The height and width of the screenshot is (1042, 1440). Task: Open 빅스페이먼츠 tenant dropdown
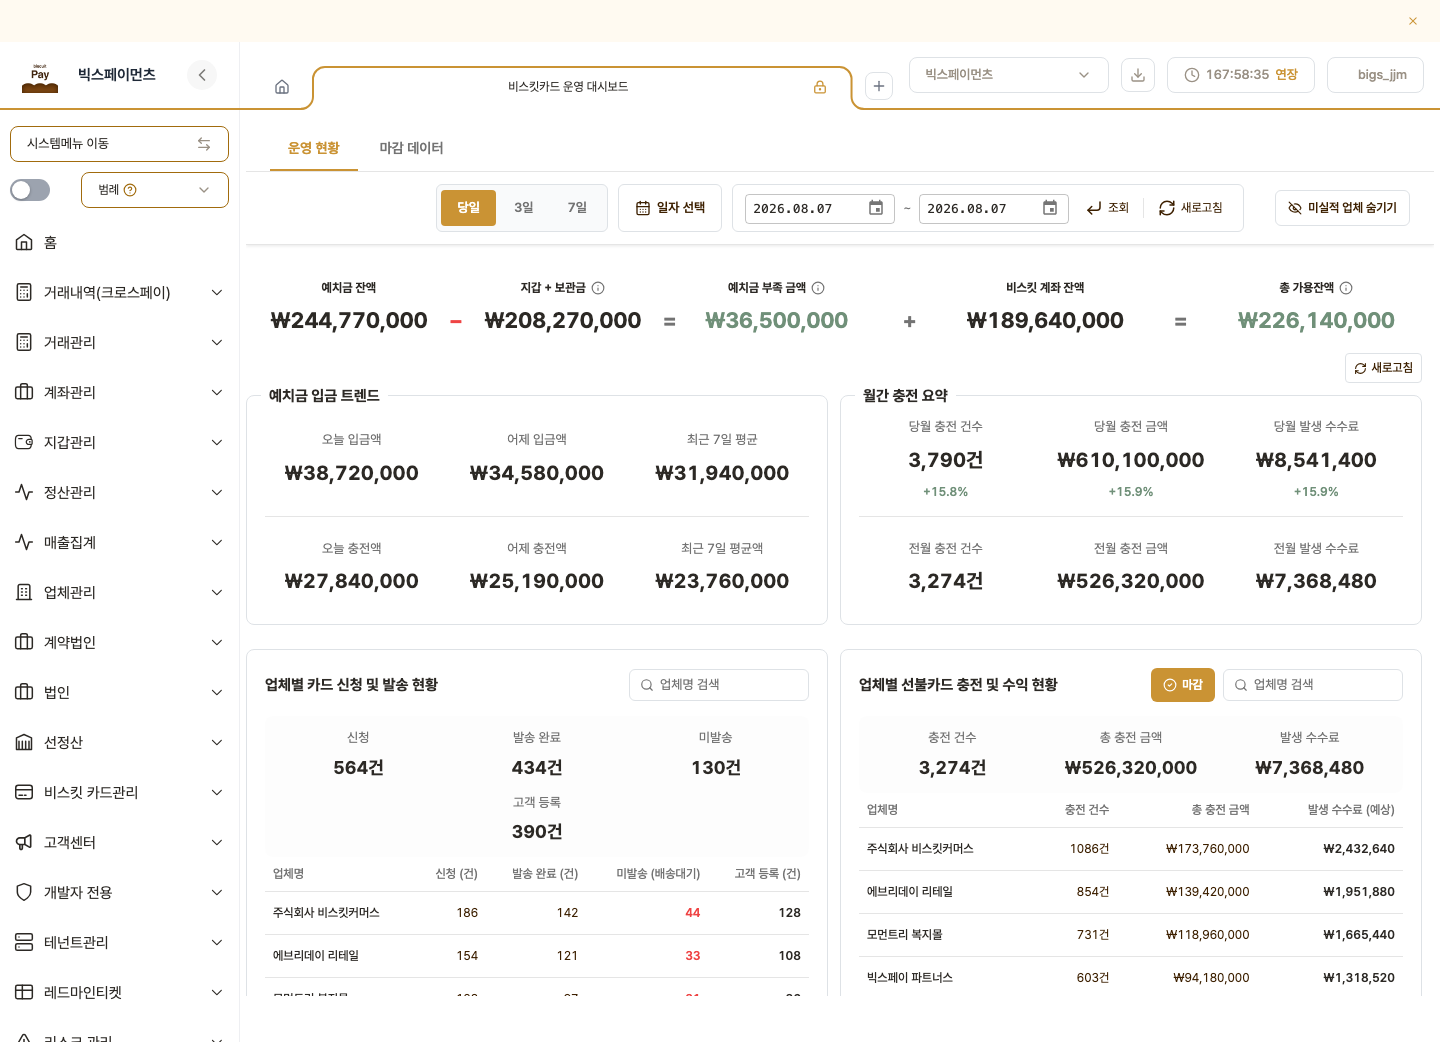pyautogui.click(x=1009, y=75)
